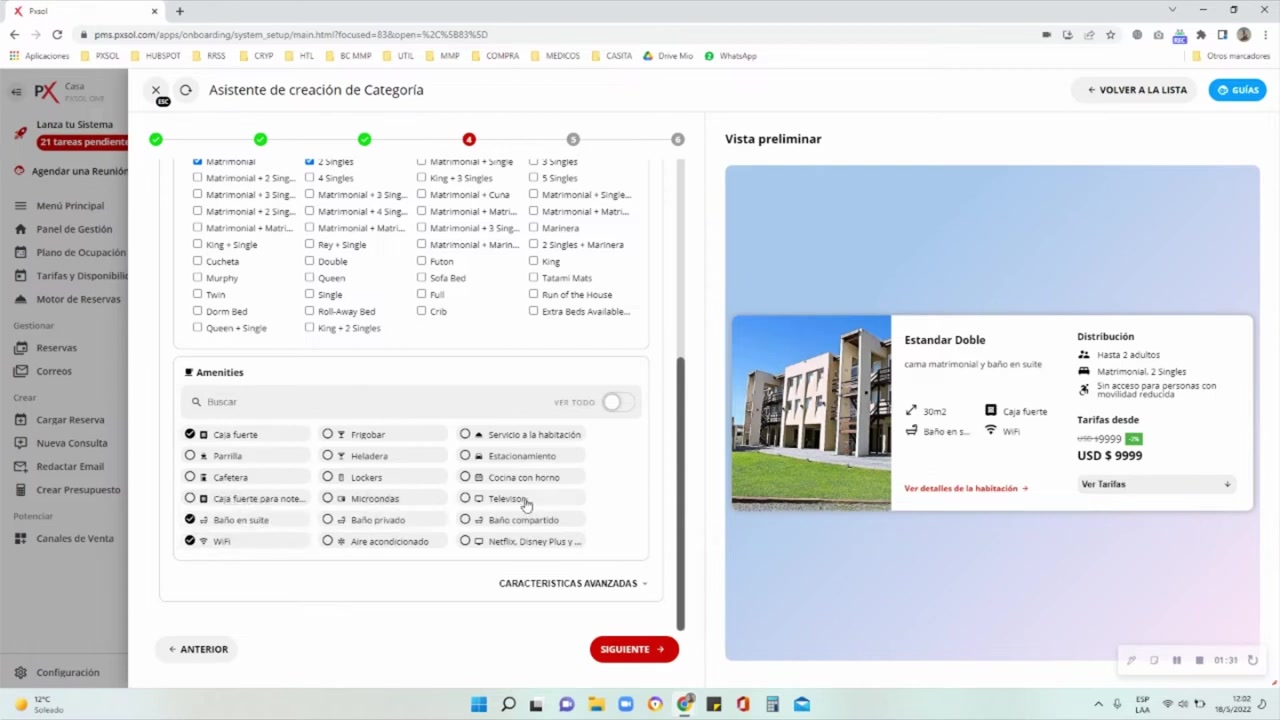Expand the Ver Tarifas dropdown
Screen dimensions: 1280x720
click(x=1155, y=484)
